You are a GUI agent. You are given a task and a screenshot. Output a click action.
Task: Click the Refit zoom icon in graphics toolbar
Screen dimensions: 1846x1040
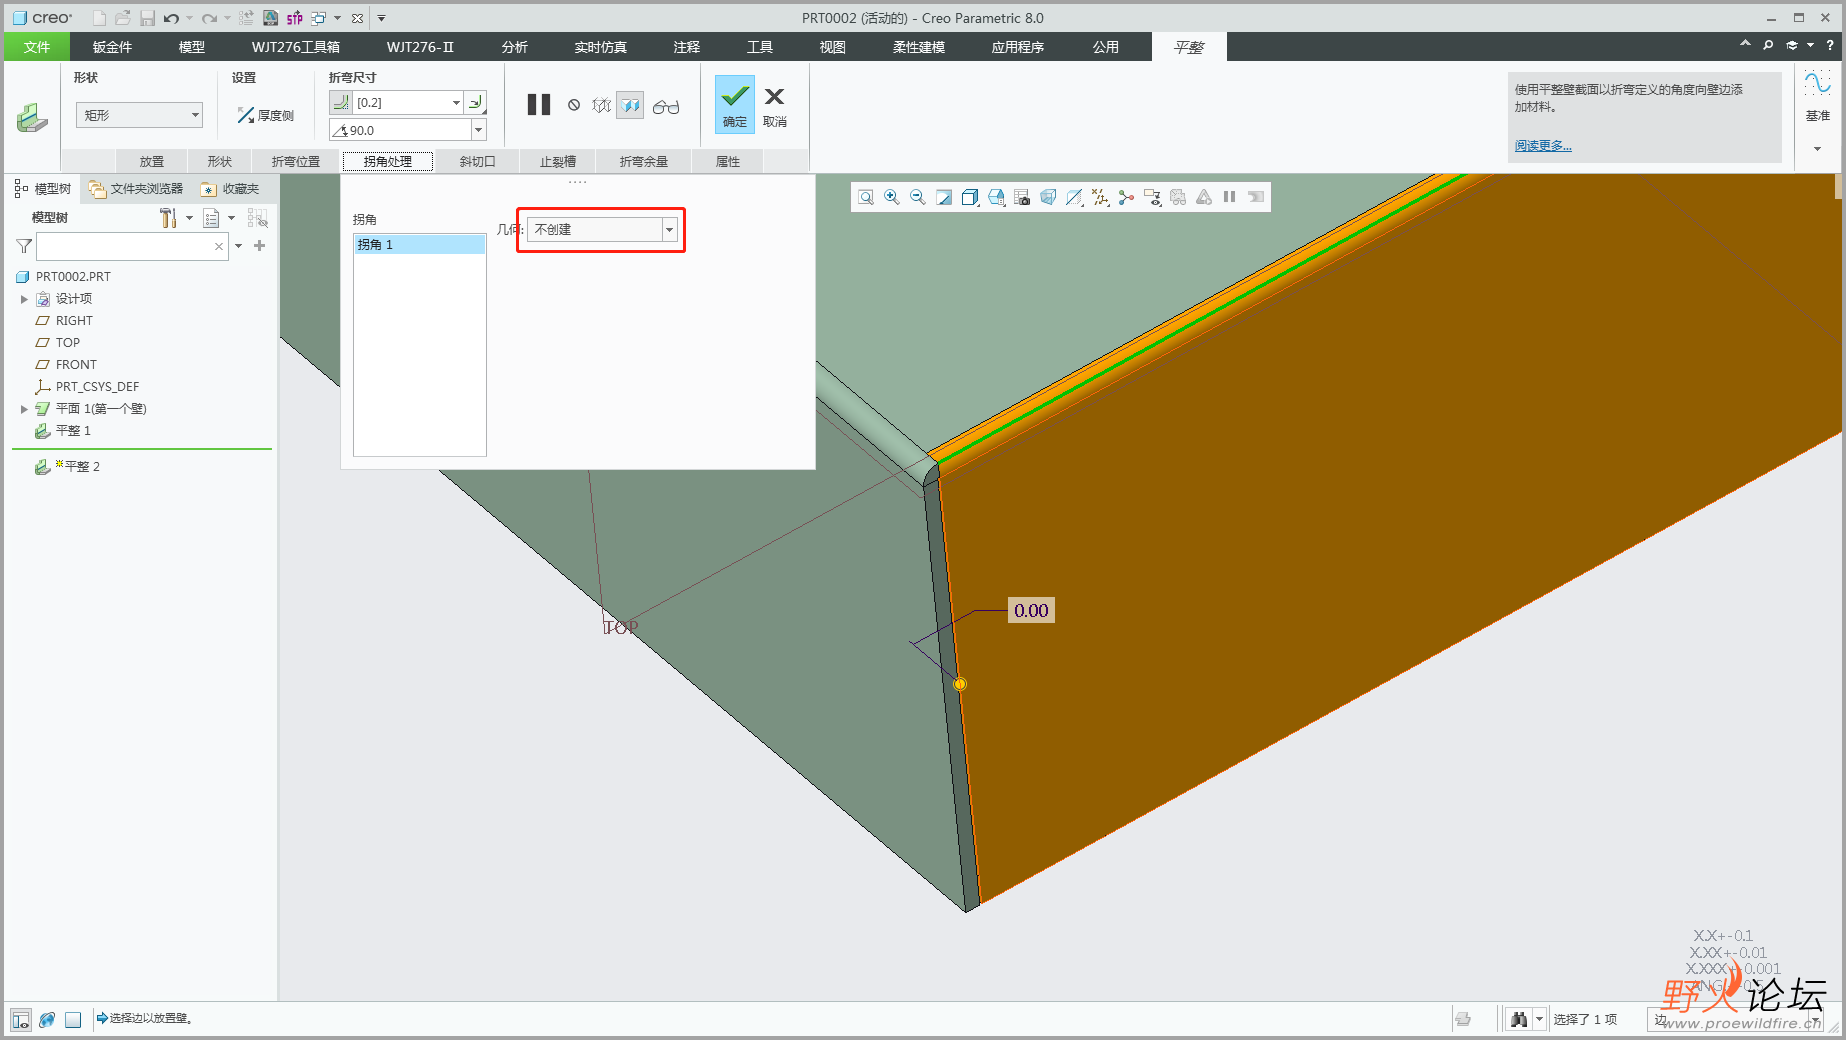(x=866, y=197)
